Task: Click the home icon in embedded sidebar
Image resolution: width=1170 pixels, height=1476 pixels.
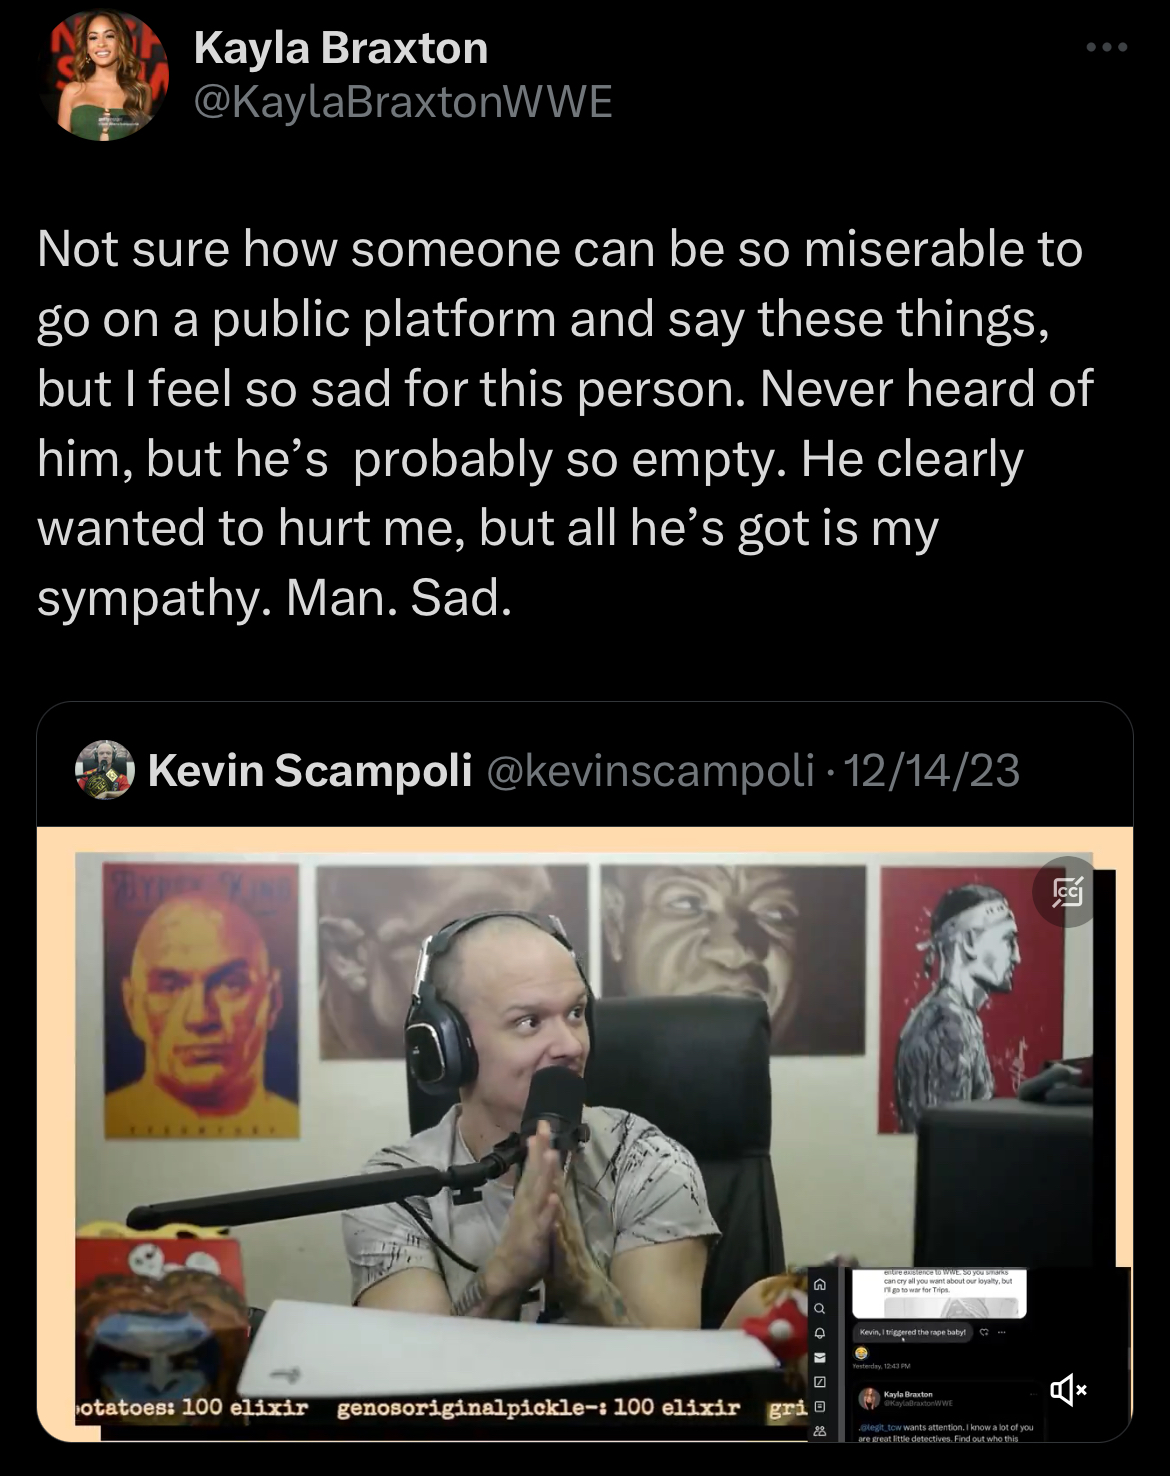Action: (x=820, y=1285)
